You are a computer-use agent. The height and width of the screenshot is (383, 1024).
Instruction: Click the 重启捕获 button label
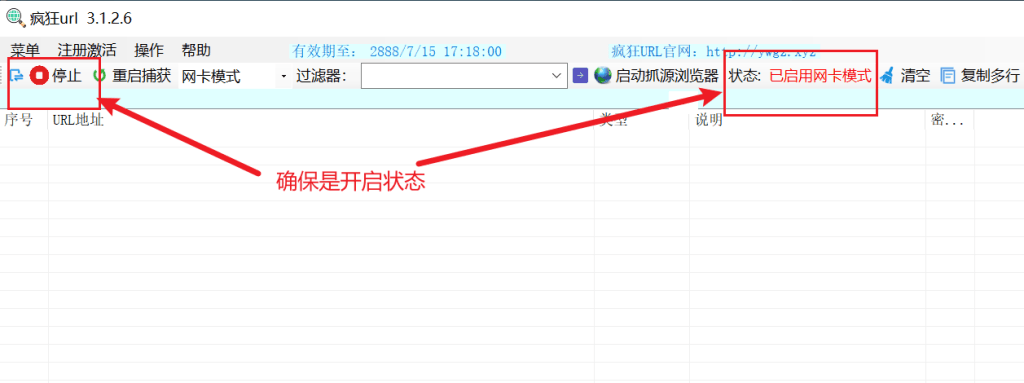pyautogui.click(x=142, y=76)
